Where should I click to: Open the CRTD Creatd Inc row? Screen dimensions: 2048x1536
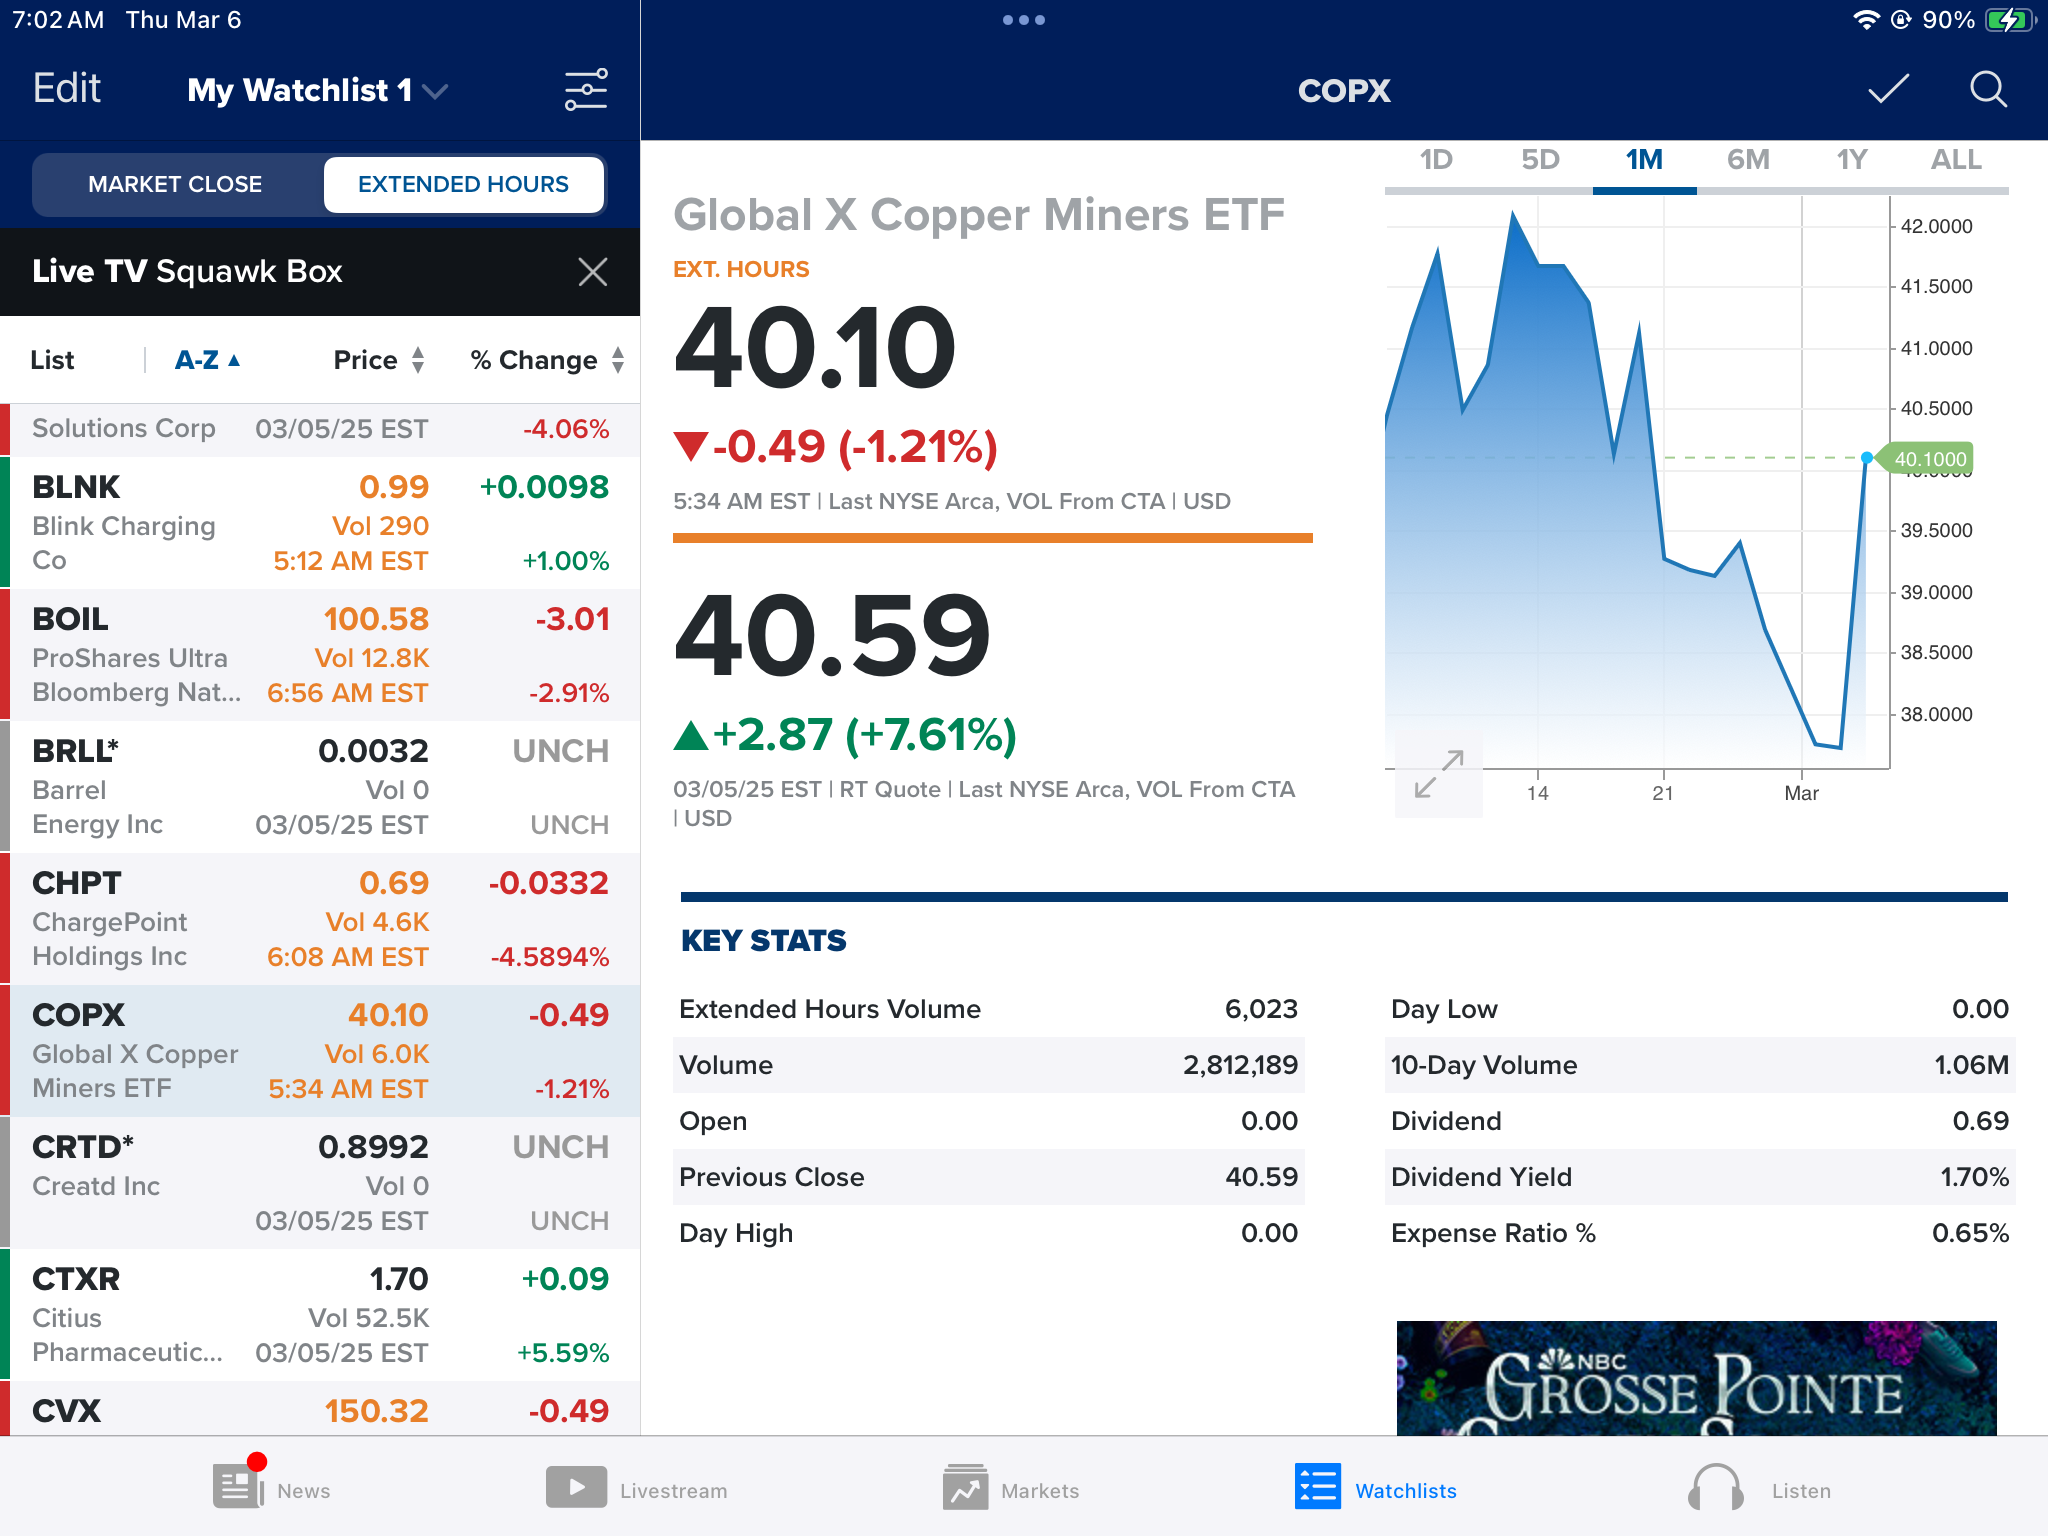pos(320,1183)
